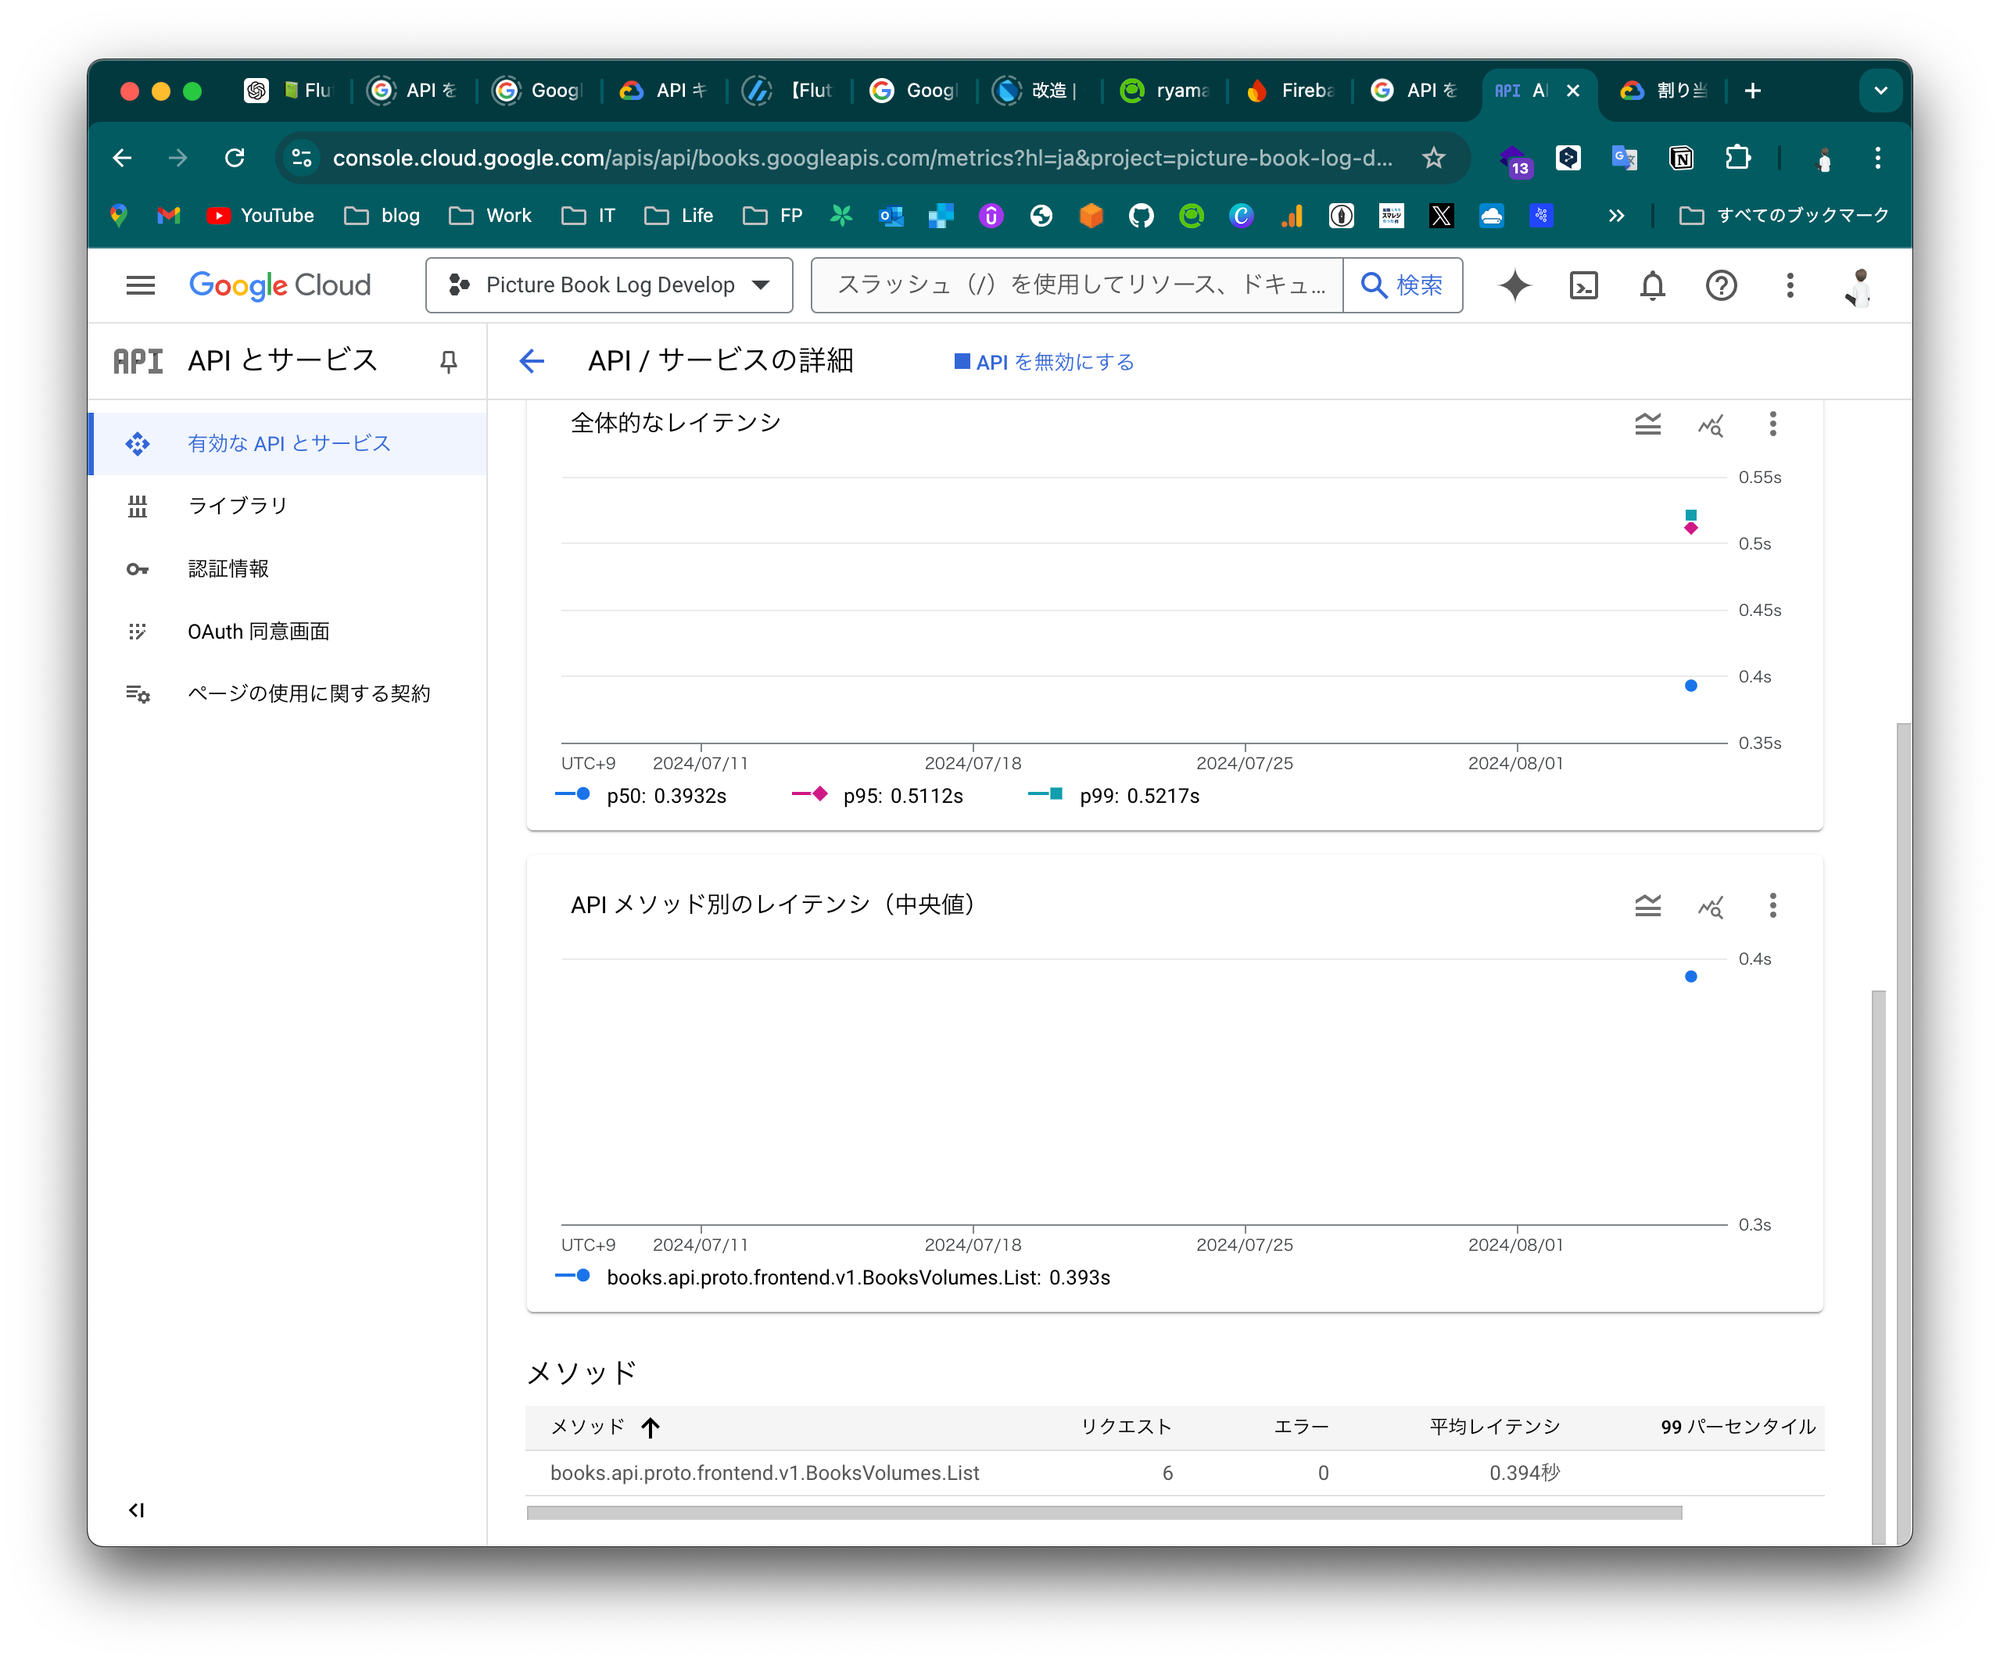Select ライブラリ in the sidebar
The width and height of the screenshot is (2000, 1662).
click(x=238, y=506)
